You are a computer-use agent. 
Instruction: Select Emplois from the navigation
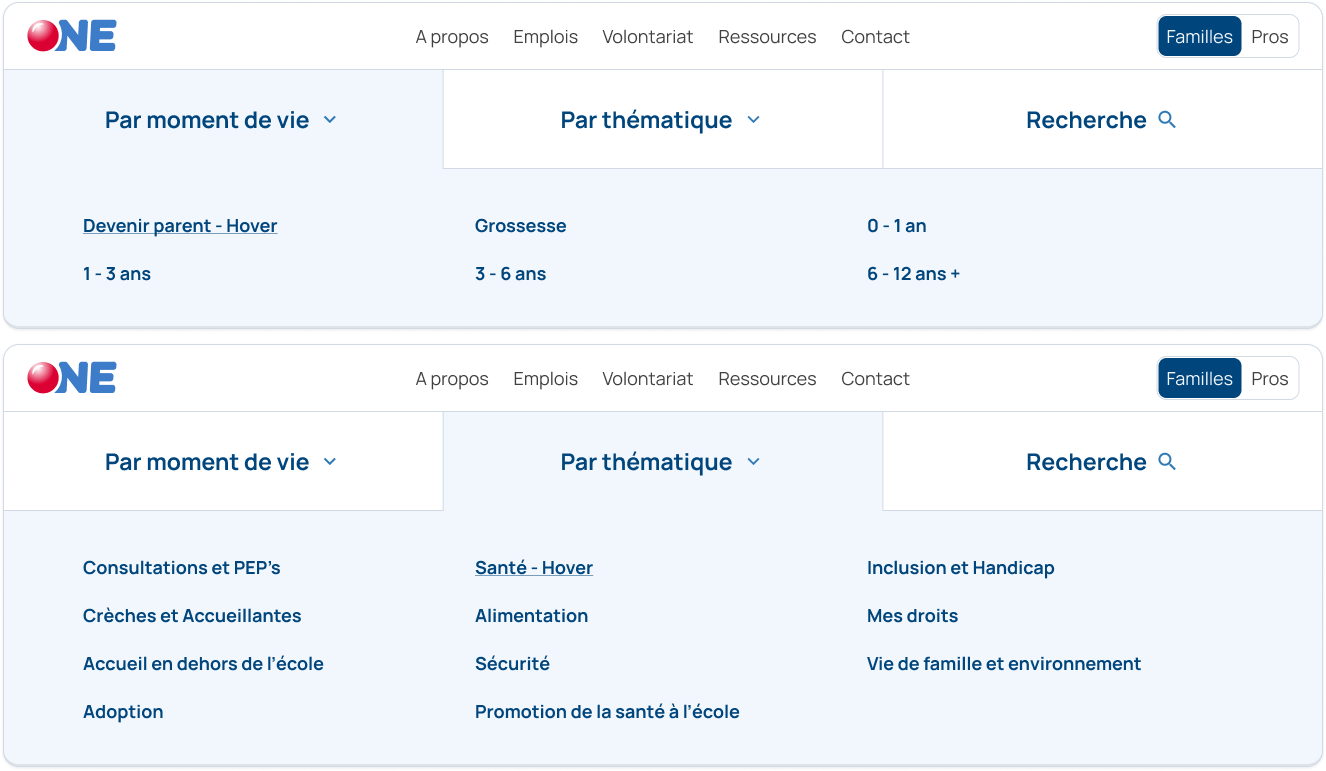(545, 37)
